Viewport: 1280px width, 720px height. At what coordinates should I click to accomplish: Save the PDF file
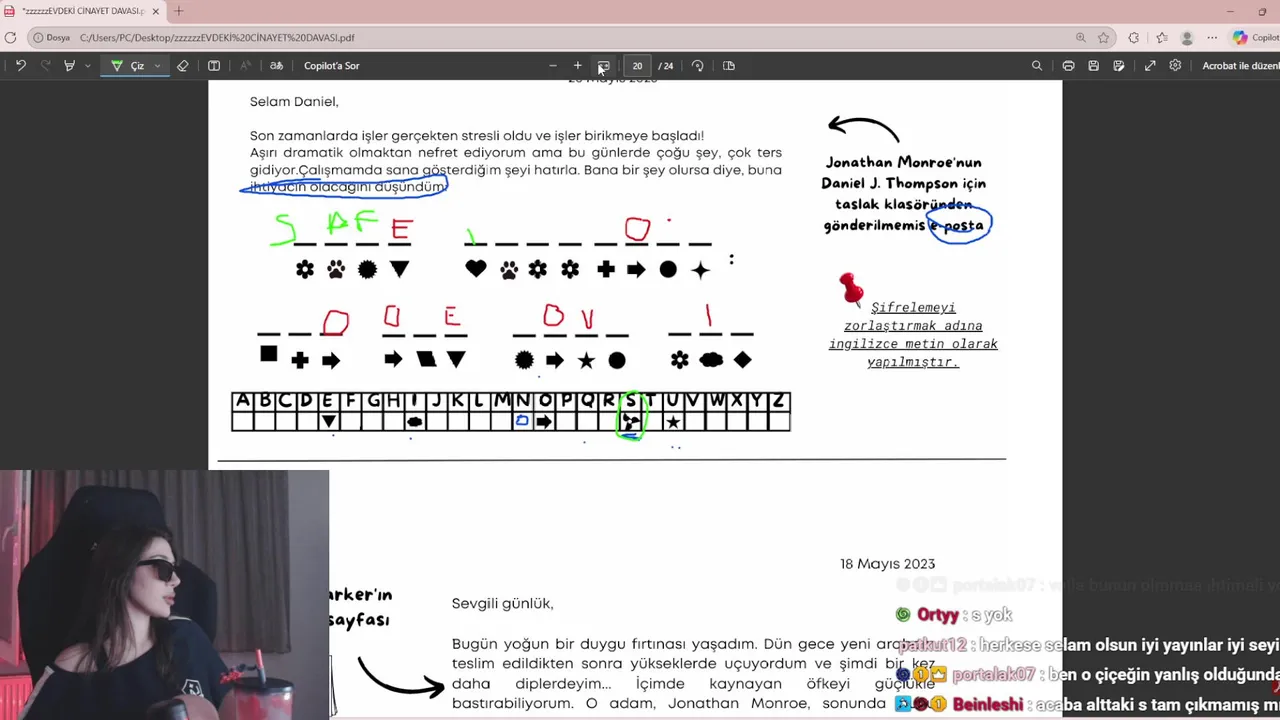click(x=1094, y=66)
